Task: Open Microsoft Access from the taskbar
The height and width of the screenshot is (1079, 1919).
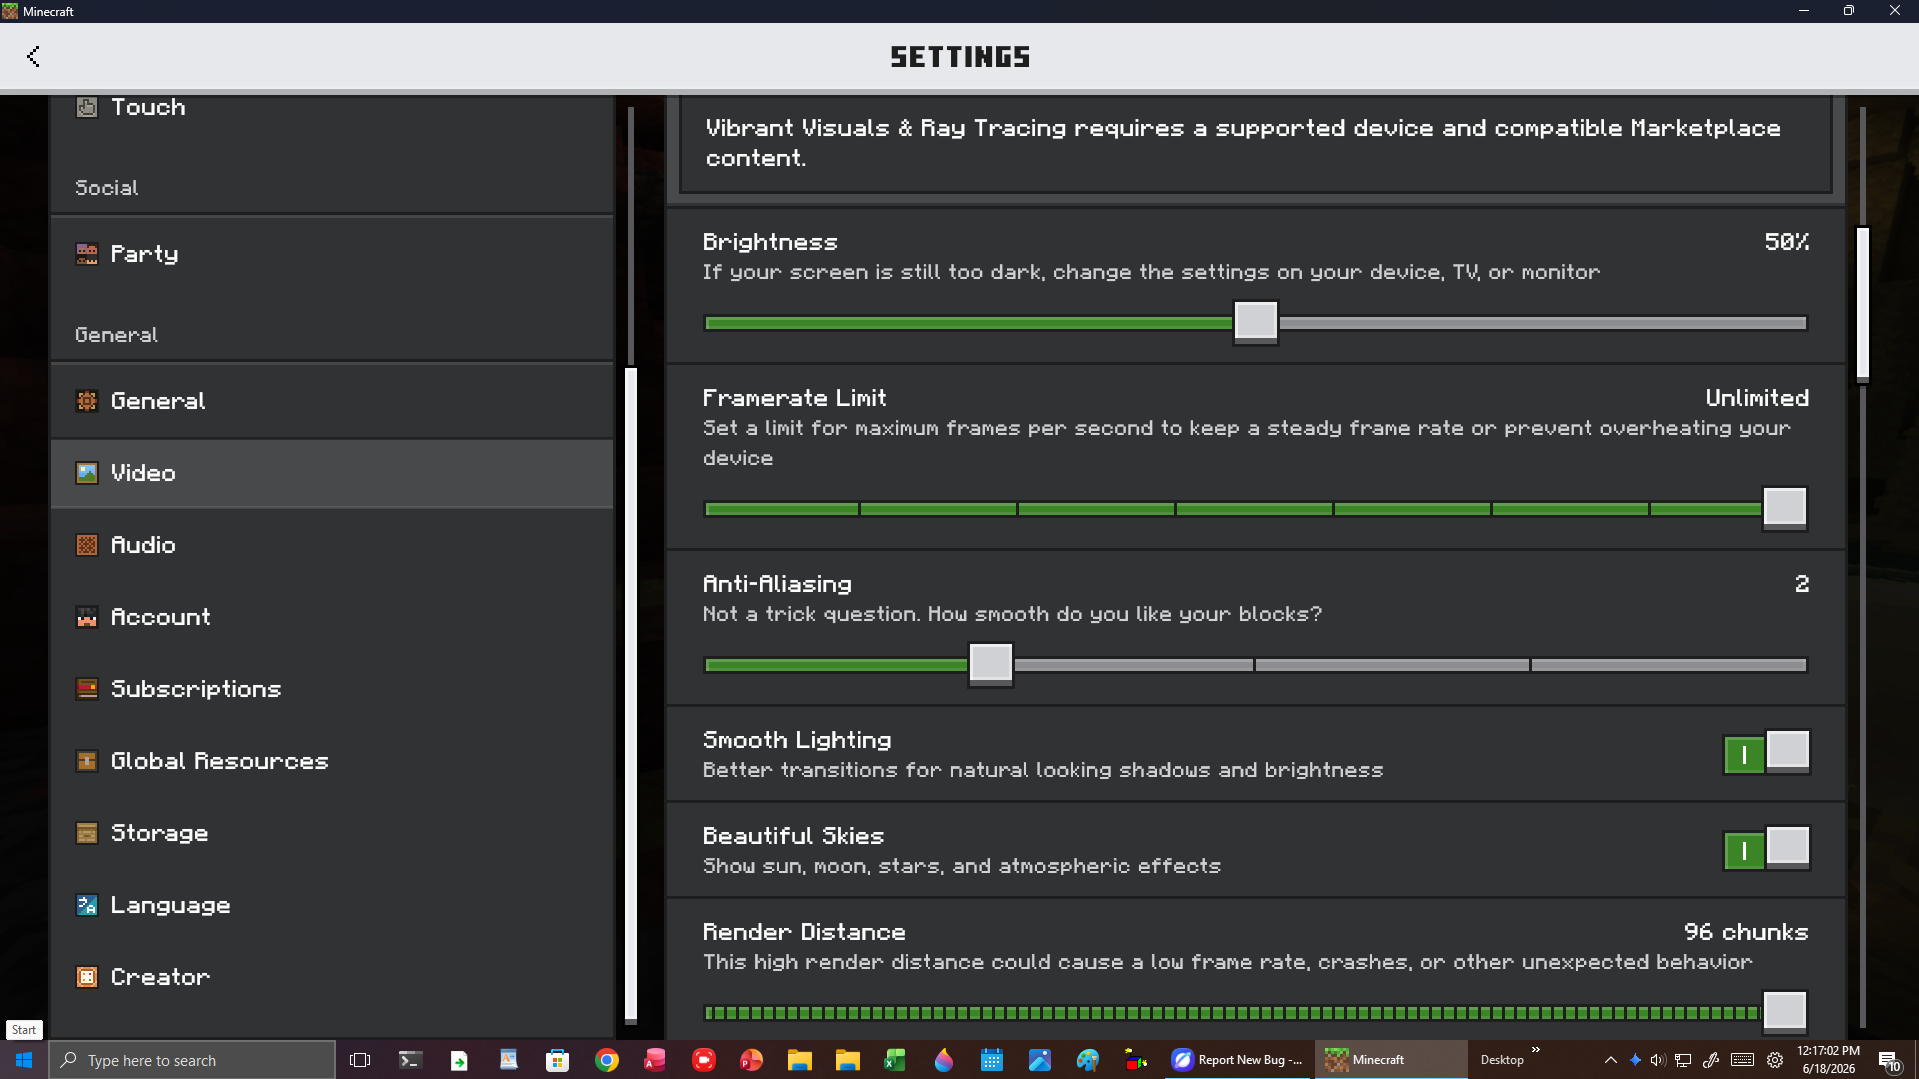Action: (x=655, y=1060)
